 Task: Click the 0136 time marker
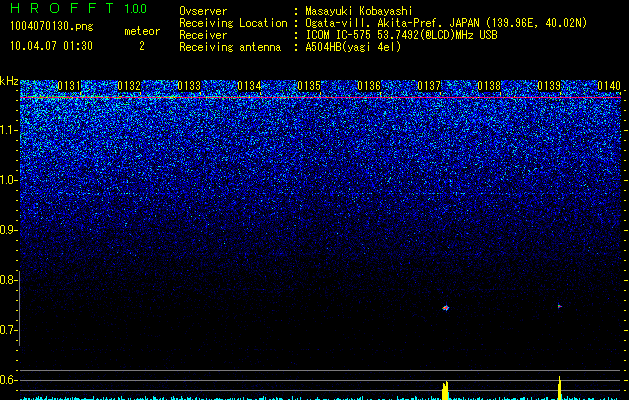pos(369,86)
